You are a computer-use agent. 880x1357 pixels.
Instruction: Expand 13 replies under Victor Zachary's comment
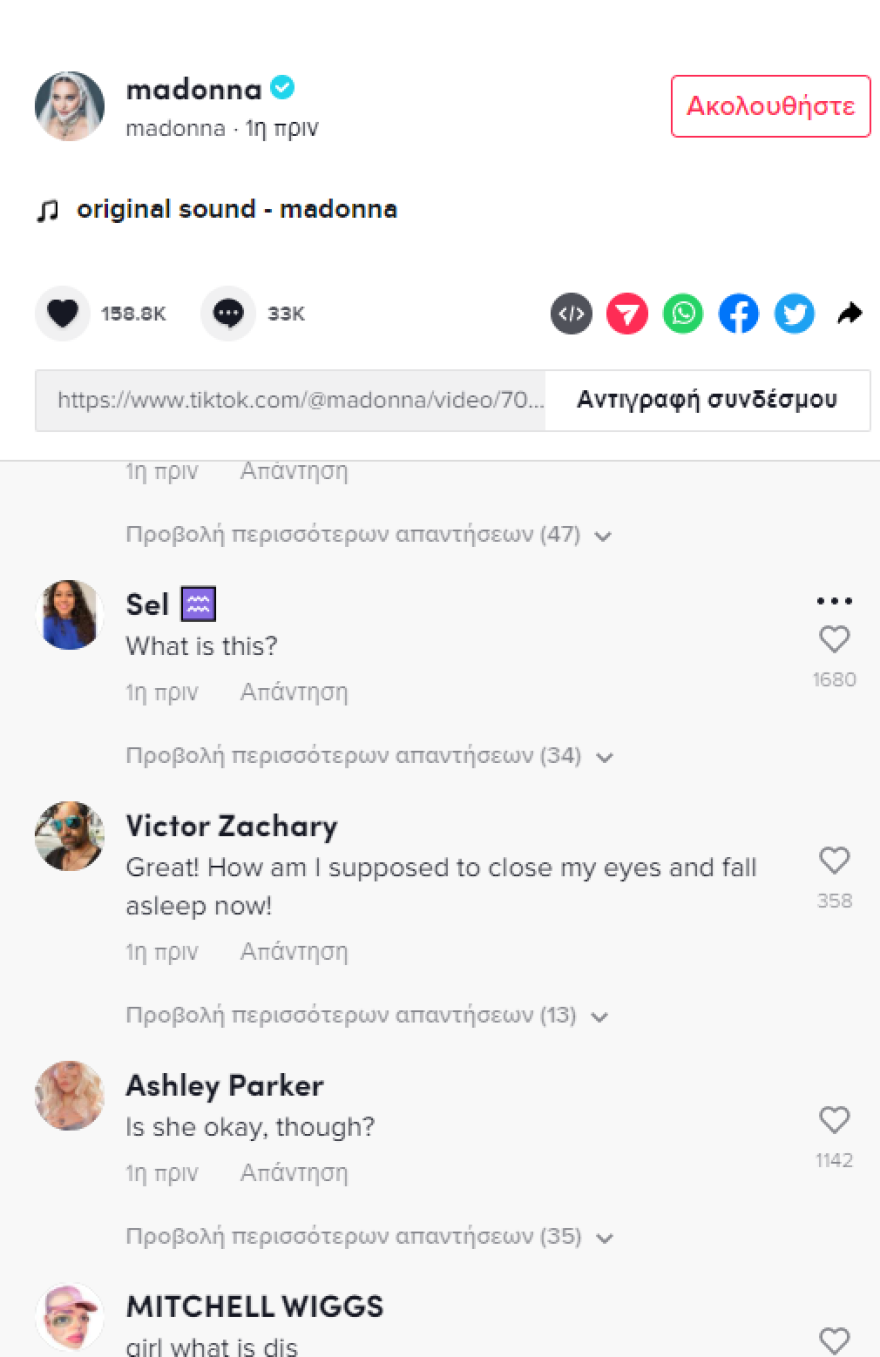point(366,1016)
